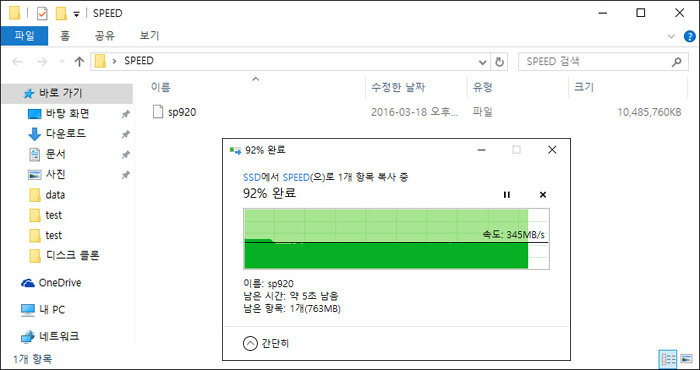The image size is (700, 370).
Task: Collapse details with 간단히 chevron
Action: [x=250, y=343]
